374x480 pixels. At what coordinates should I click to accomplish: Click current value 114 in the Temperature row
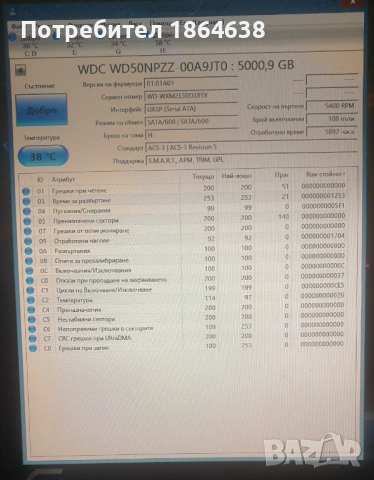pyautogui.click(x=210, y=298)
